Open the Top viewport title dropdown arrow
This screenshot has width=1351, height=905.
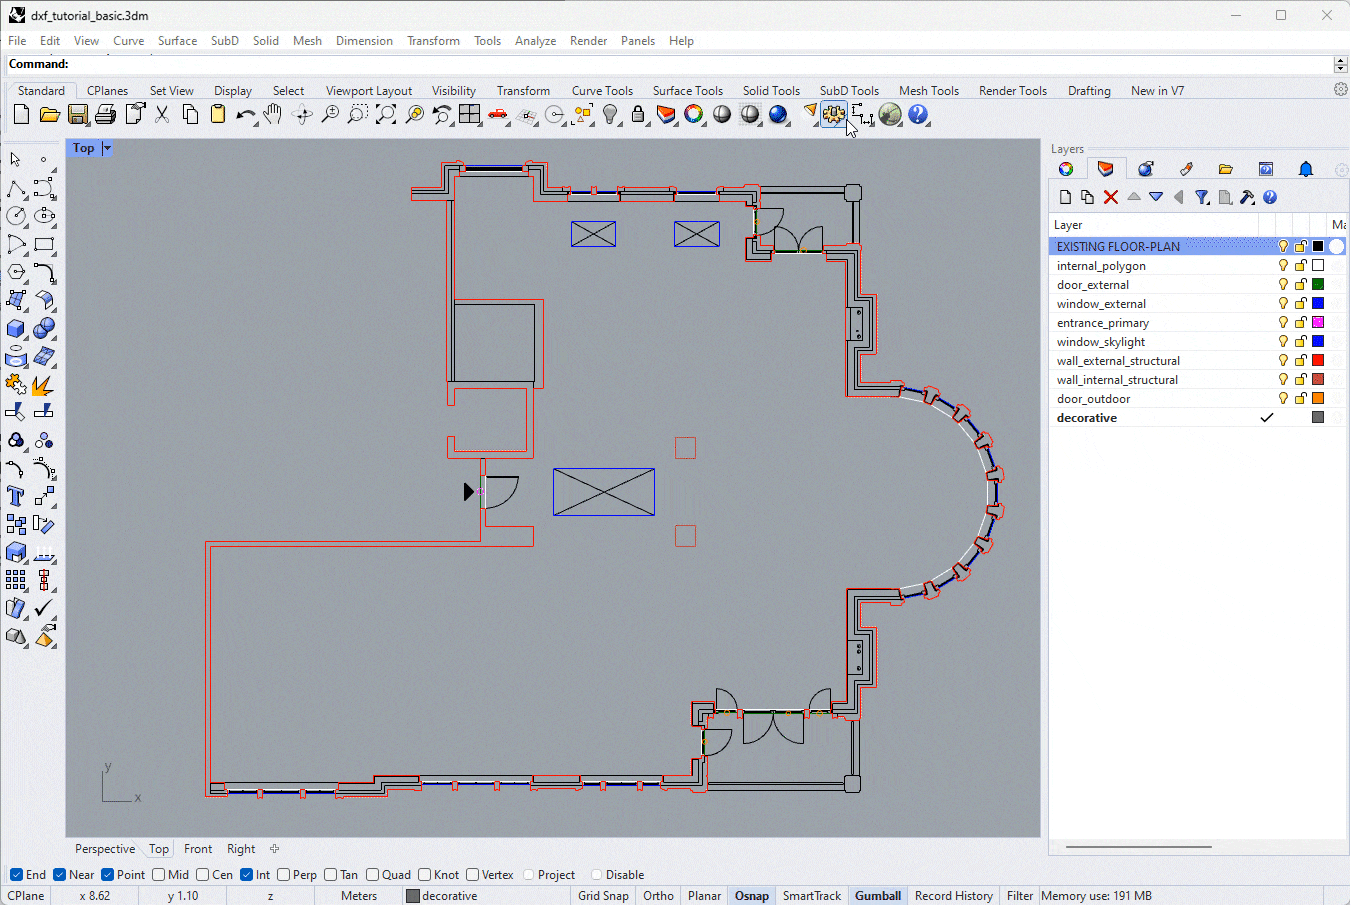[107, 148]
